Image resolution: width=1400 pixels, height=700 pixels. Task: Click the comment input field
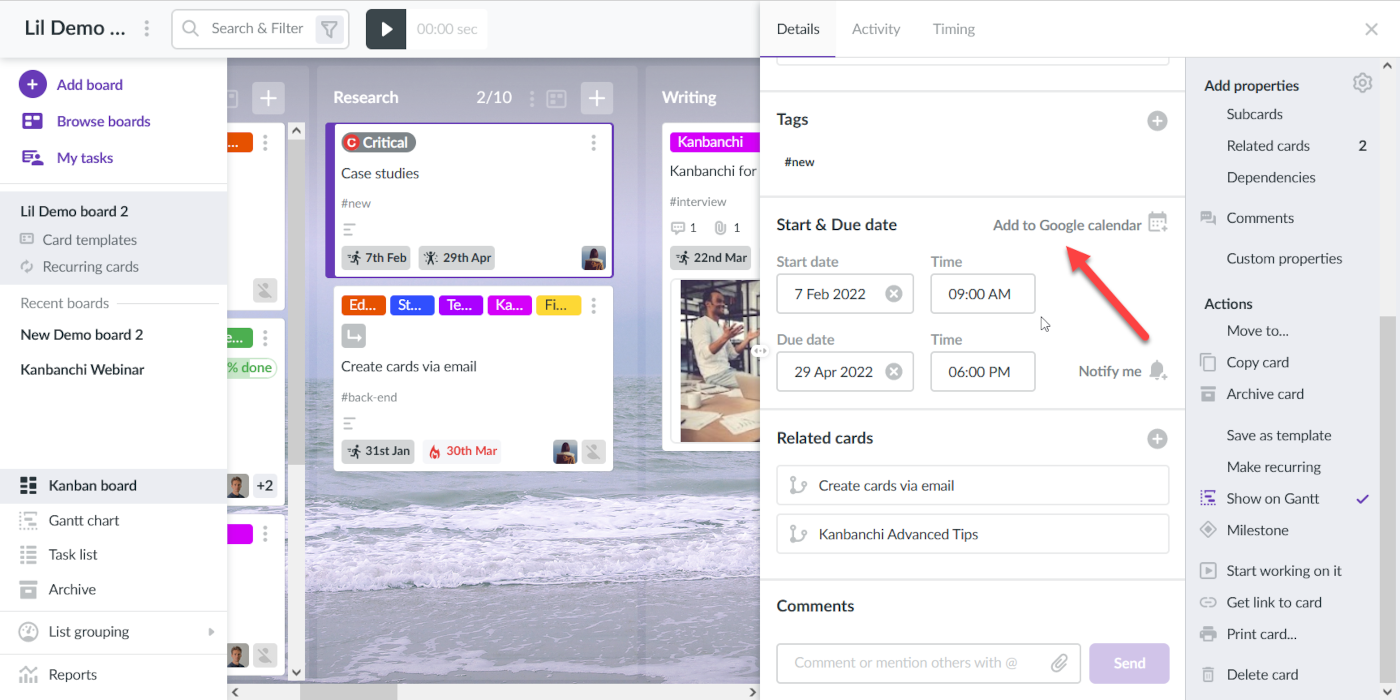(x=928, y=663)
